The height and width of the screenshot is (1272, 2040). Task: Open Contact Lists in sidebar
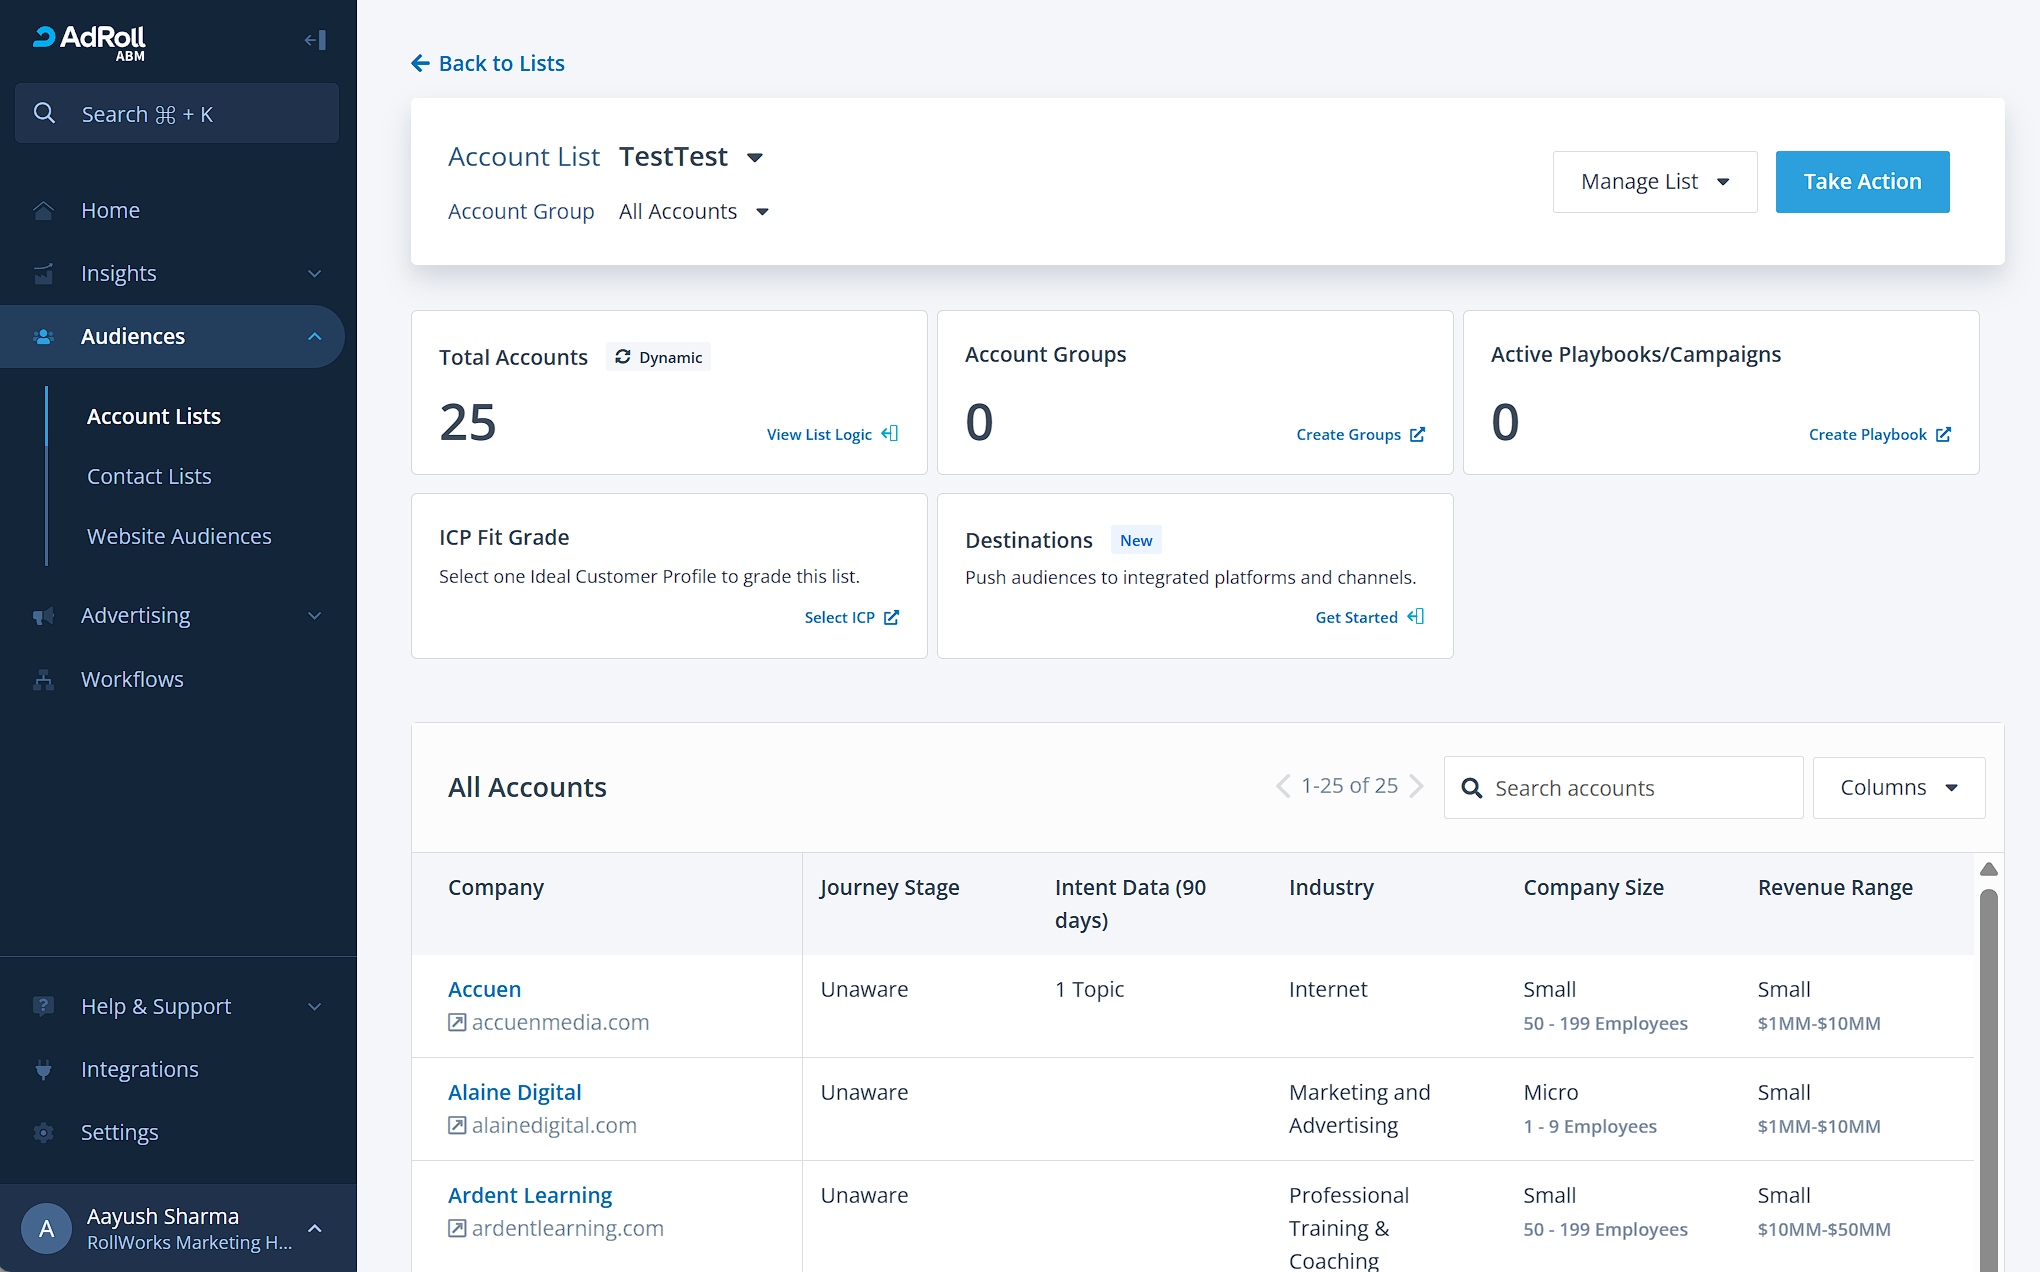click(149, 477)
